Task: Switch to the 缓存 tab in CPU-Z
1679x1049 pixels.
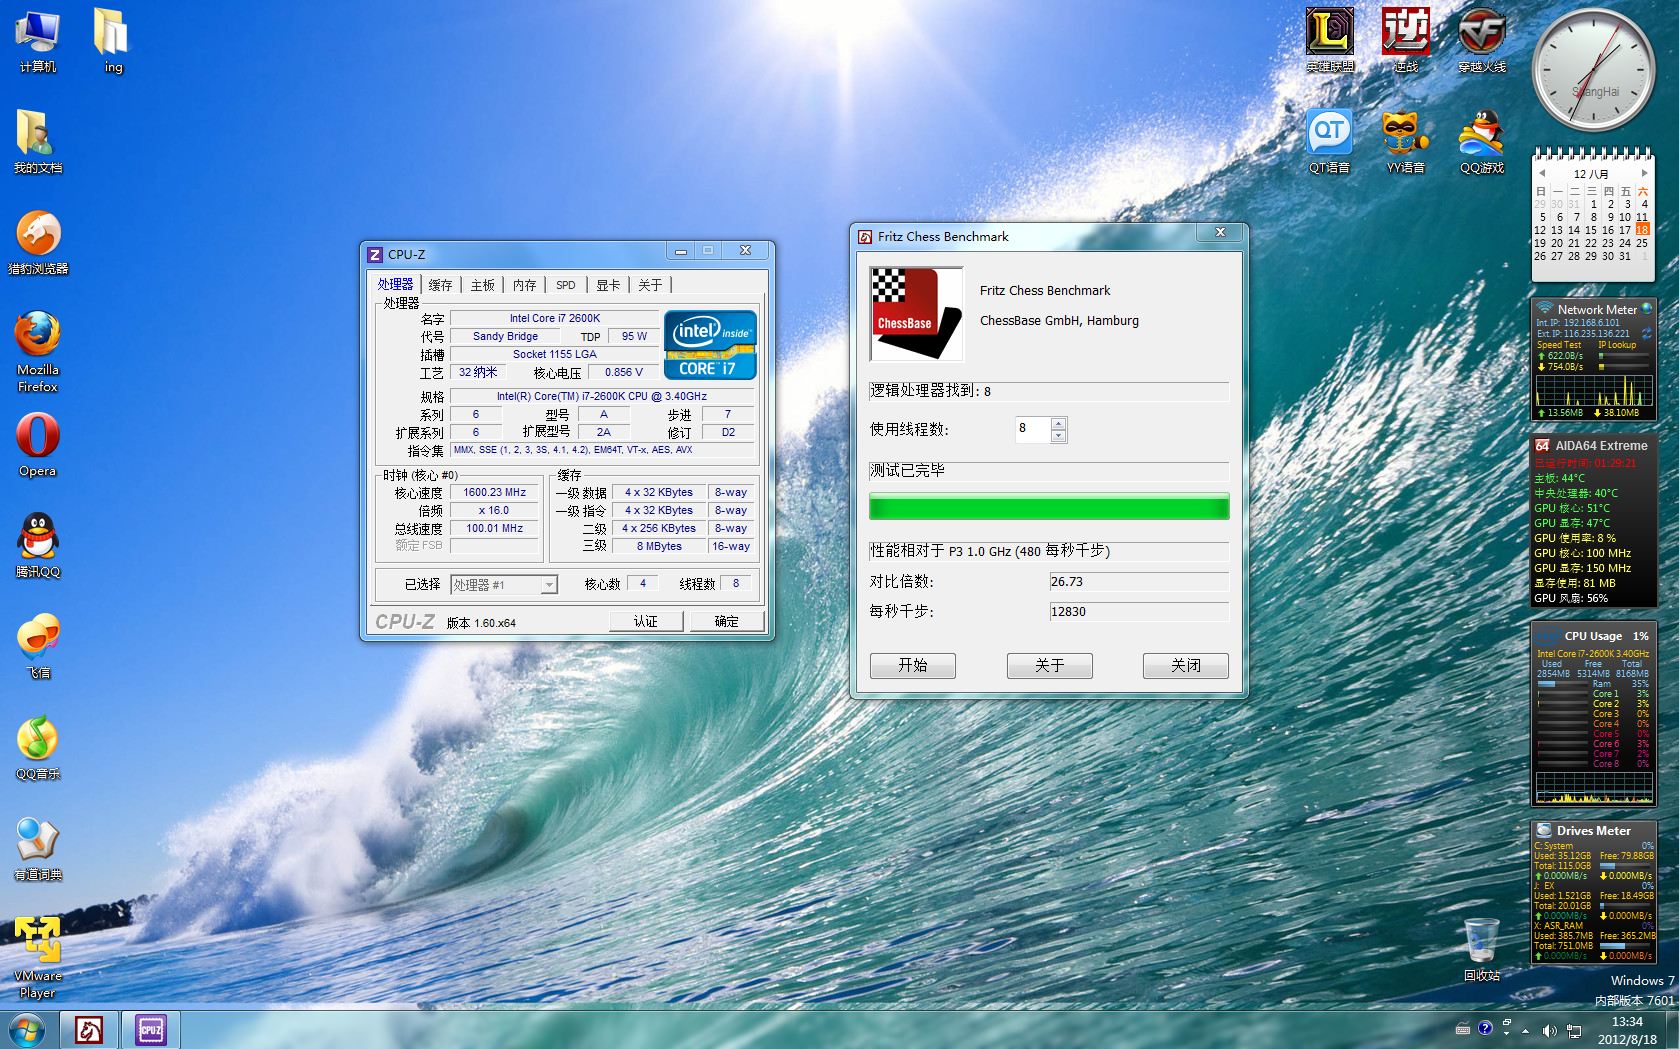Action: 440,285
